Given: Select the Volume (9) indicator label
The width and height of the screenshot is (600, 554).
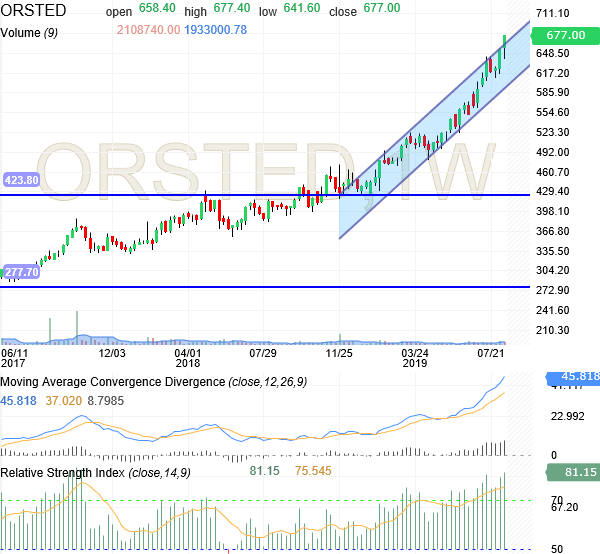Looking at the screenshot, I should 29,33.
